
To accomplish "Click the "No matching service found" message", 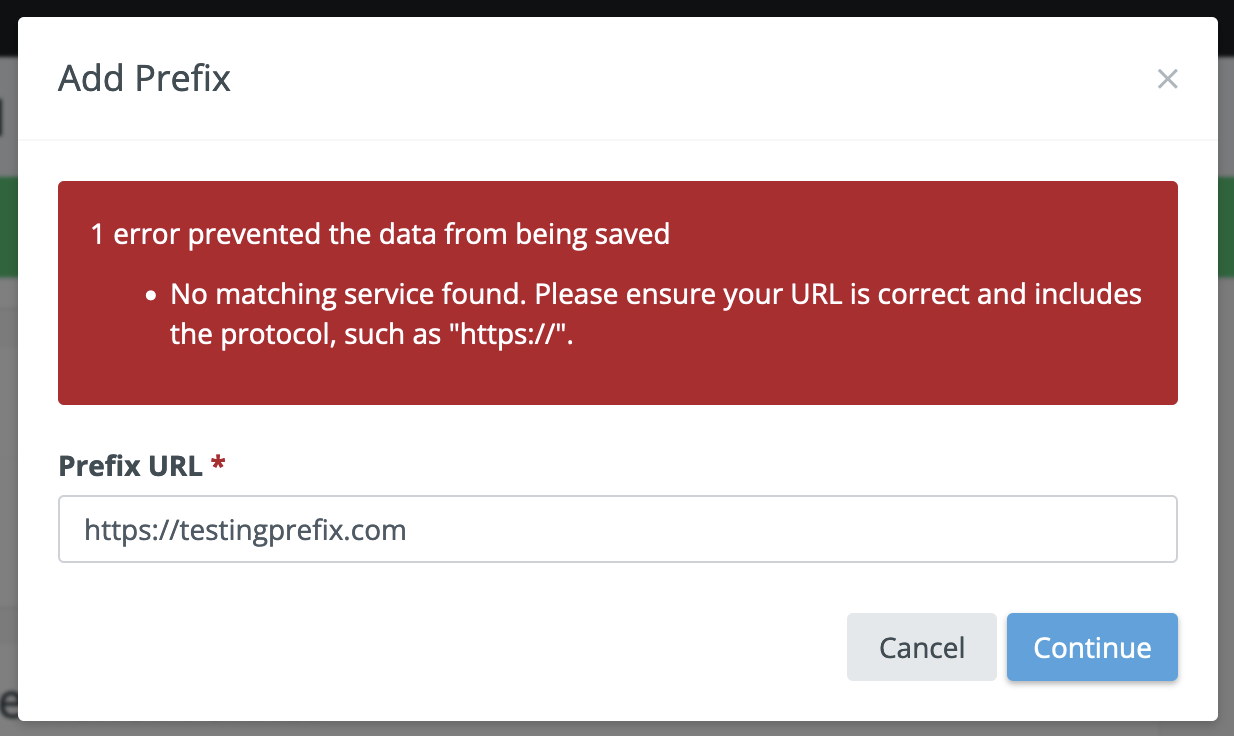I will point(350,295).
